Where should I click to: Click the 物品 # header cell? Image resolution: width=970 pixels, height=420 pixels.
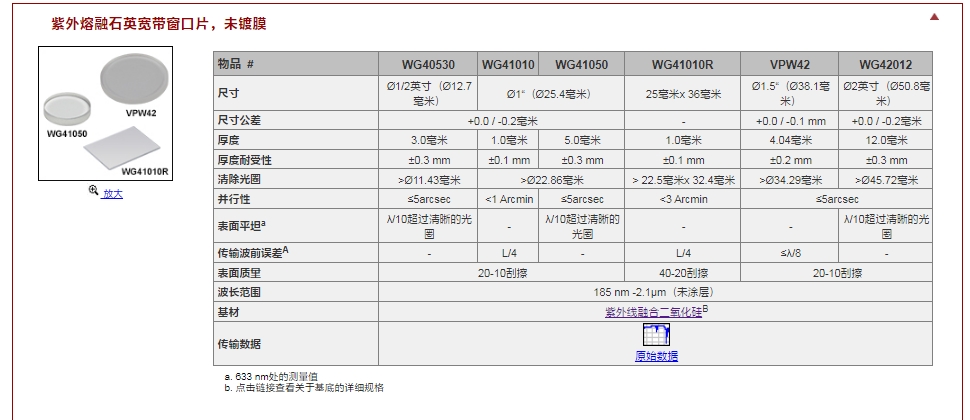(x=296, y=64)
